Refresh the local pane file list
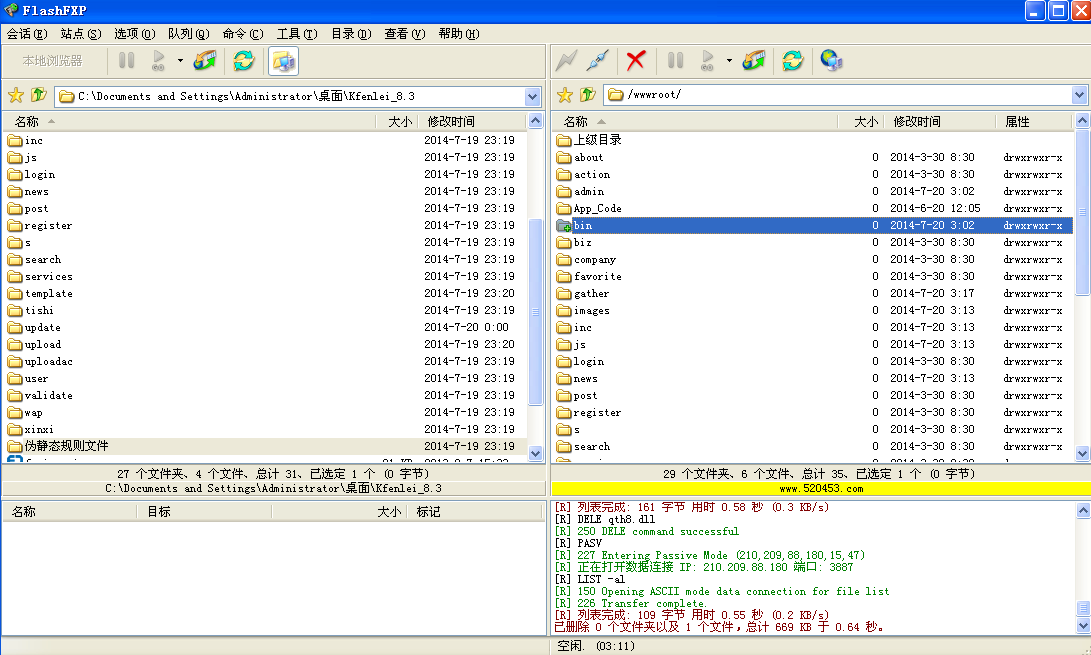 [243, 60]
